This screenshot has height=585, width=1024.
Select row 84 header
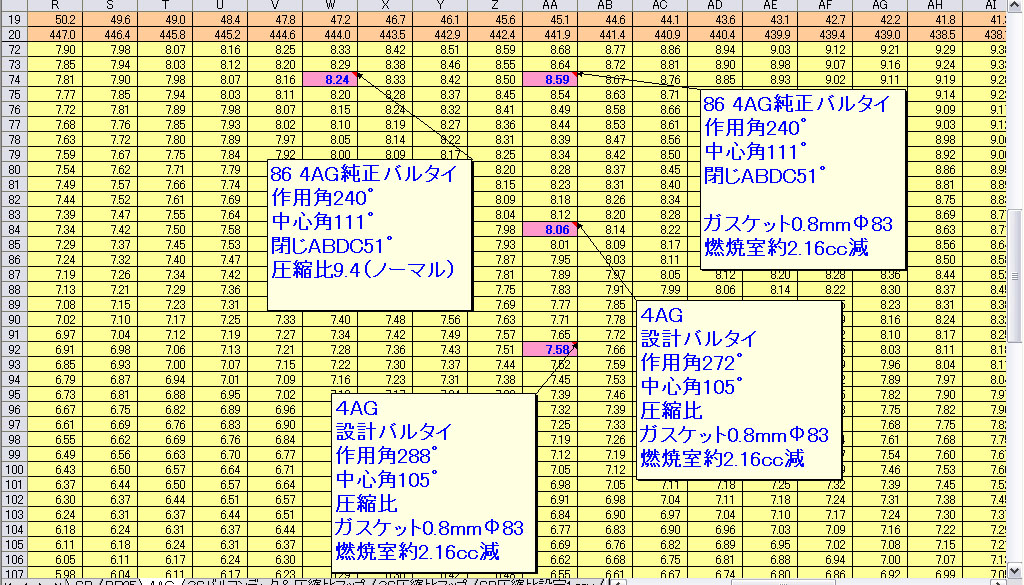(x=16, y=230)
